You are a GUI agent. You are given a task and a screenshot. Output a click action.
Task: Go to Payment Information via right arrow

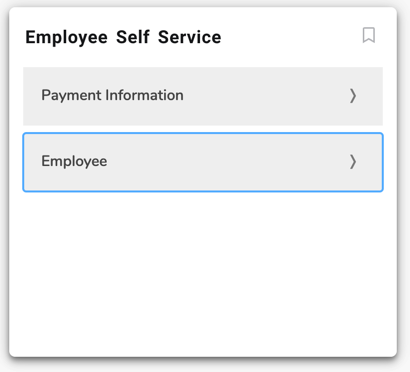[353, 96]
